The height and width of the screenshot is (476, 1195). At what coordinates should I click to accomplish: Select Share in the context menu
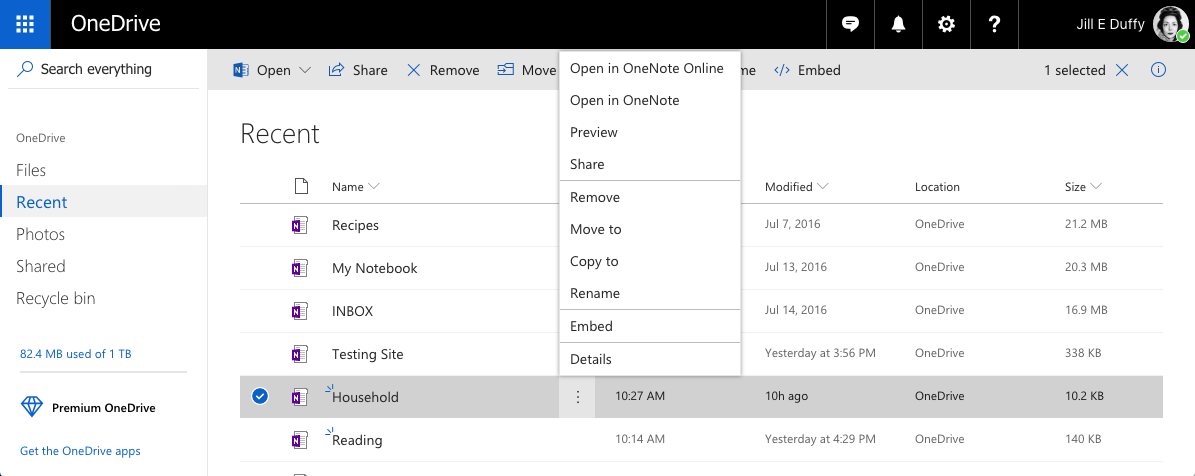coord(650,165)
